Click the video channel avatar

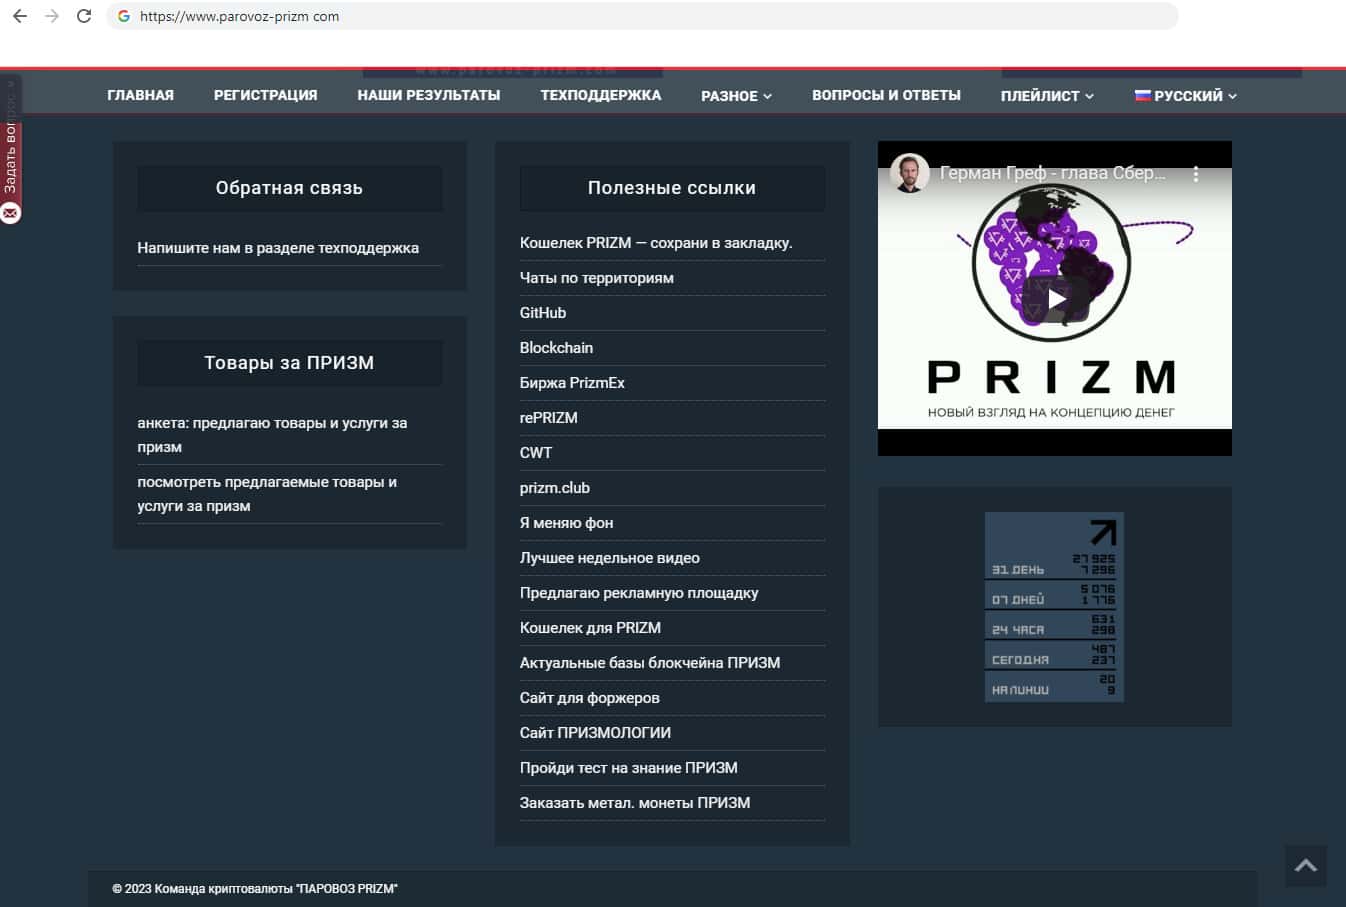coord(909,173)
